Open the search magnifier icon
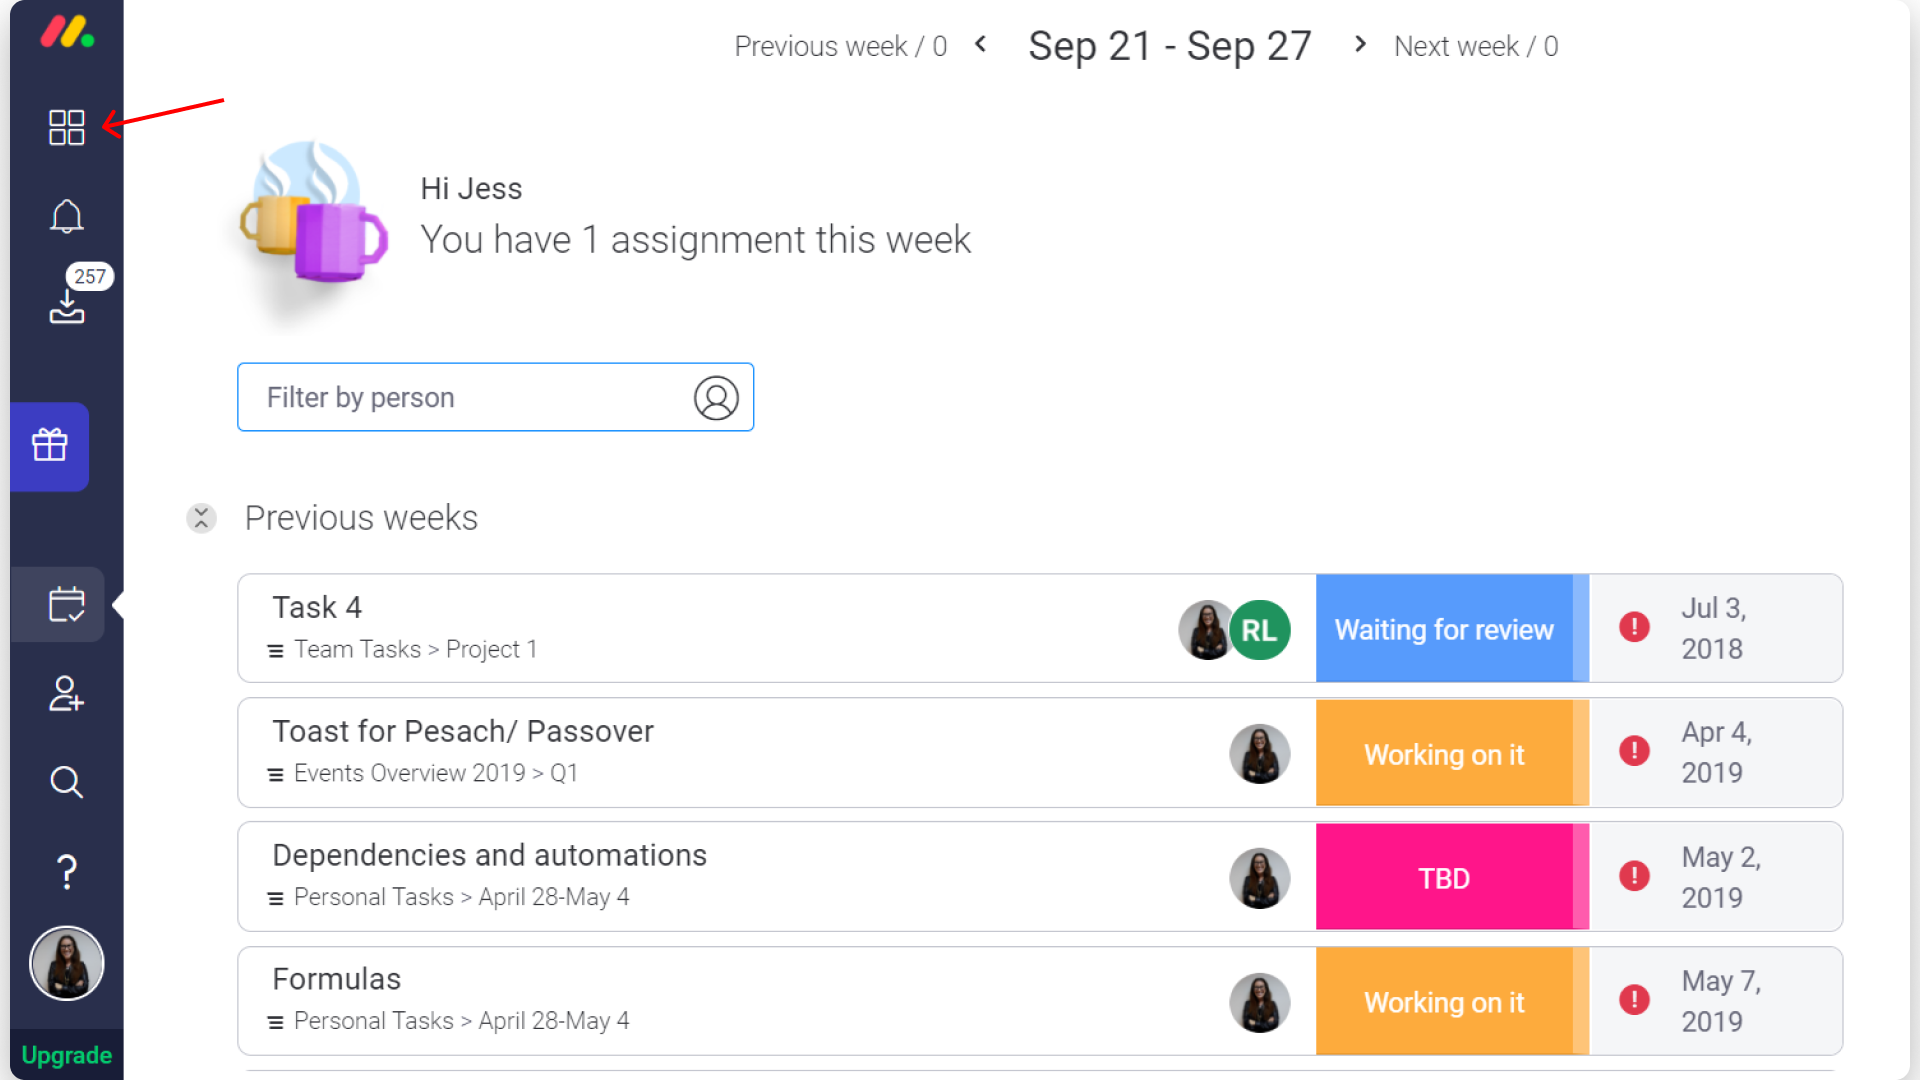The image size is (1920, 1080). pyautogui.click(x=66, y=782)
